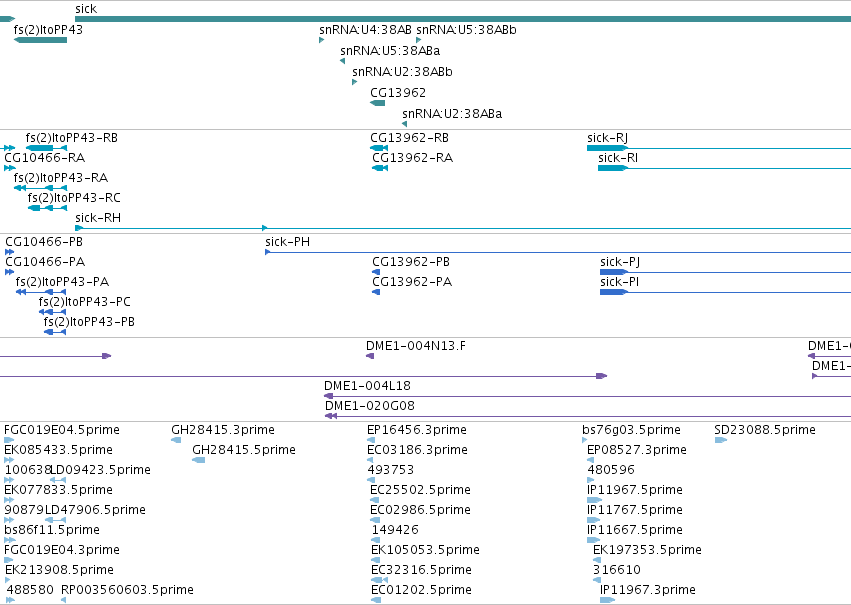The image size is (851, 605).
Task: Select transcript CG13962-RB
Action: [x=409, y=138]
